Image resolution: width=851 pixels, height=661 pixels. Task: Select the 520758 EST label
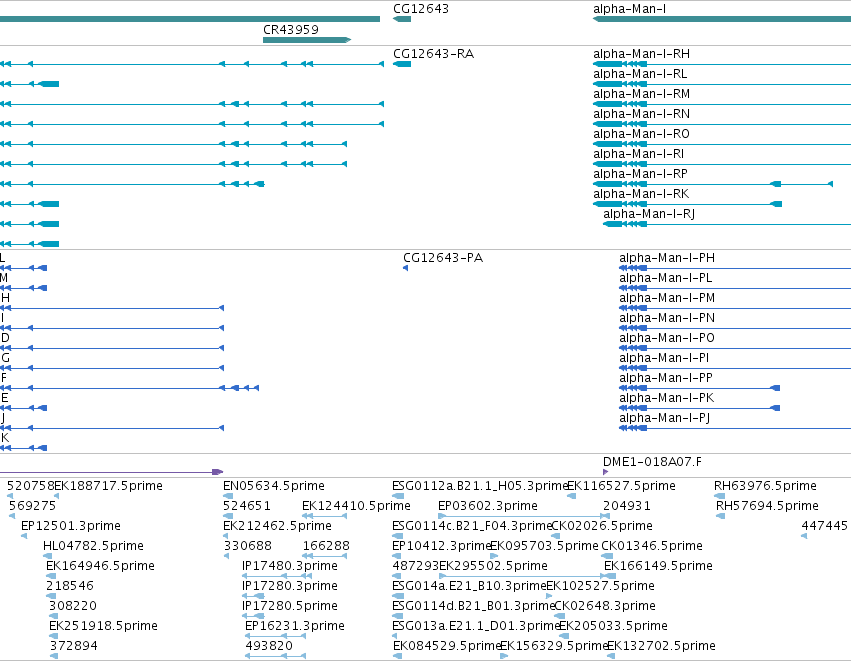[x=30, y=486]
